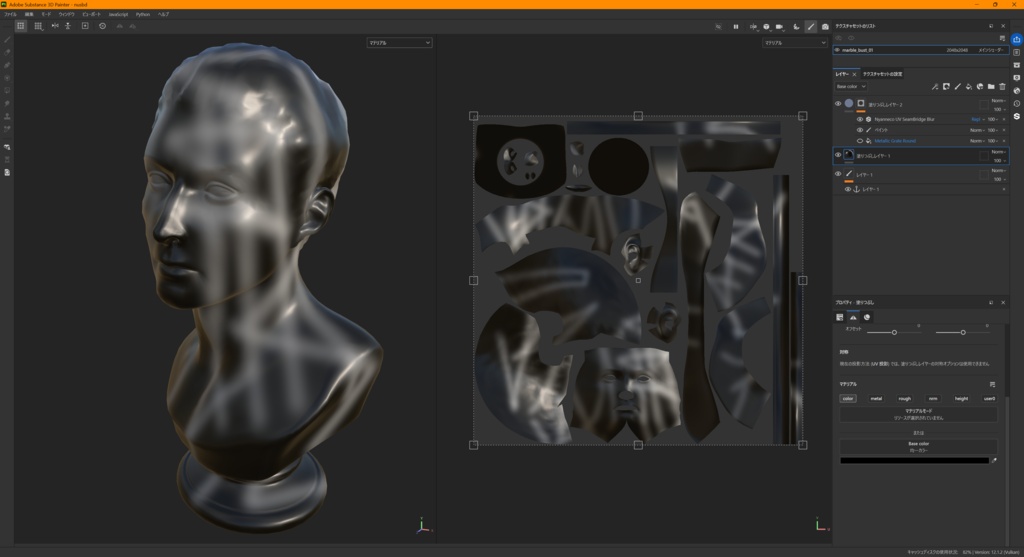The width and height of the screenshot is (1024, 557).
Task: Click the Base color uniform color button
Action: [918, 447]
